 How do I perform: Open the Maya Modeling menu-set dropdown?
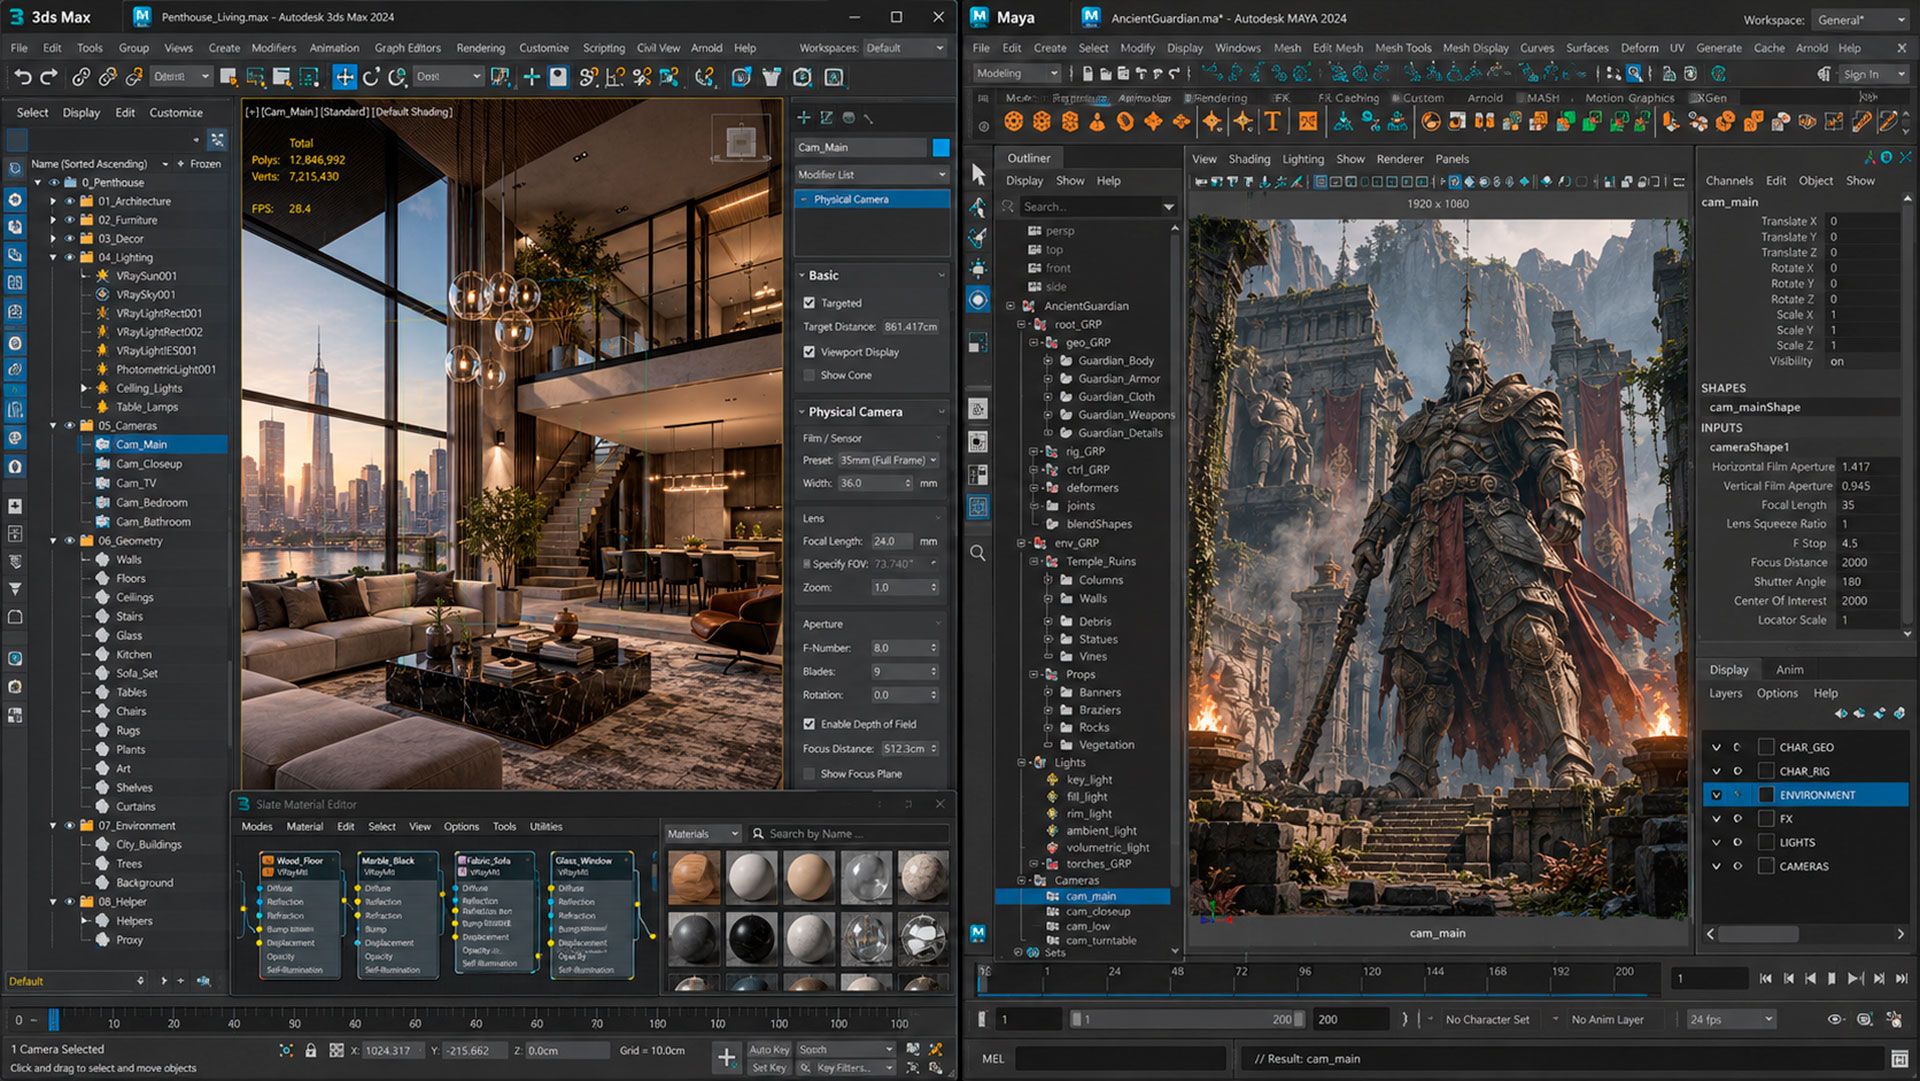pos(1016,73)
